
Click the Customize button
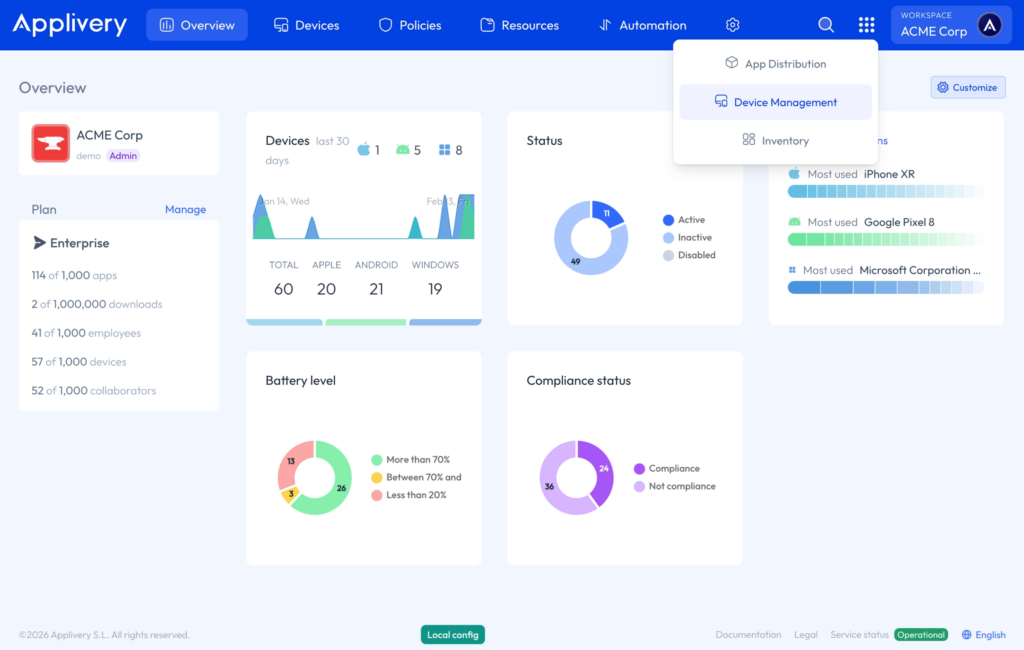967,87
